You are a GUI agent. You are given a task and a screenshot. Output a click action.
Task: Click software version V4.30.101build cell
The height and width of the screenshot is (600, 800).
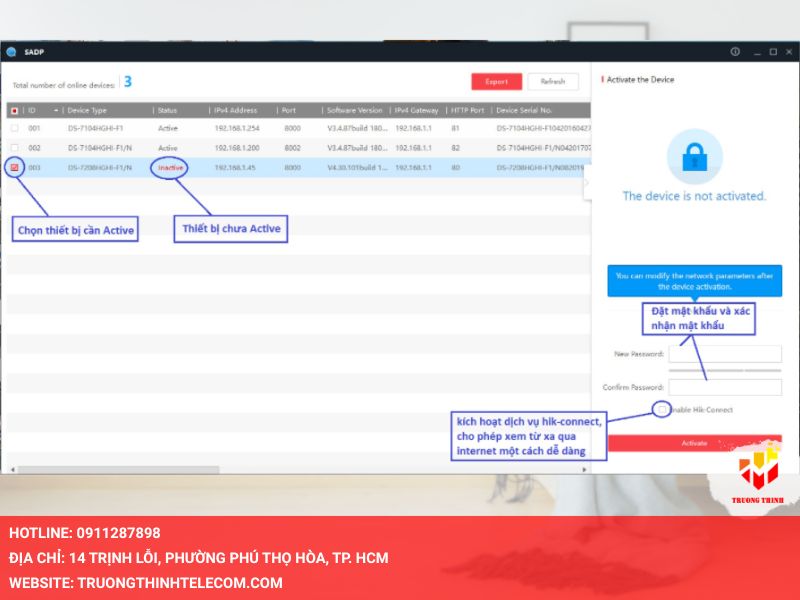tap(358, 167)
